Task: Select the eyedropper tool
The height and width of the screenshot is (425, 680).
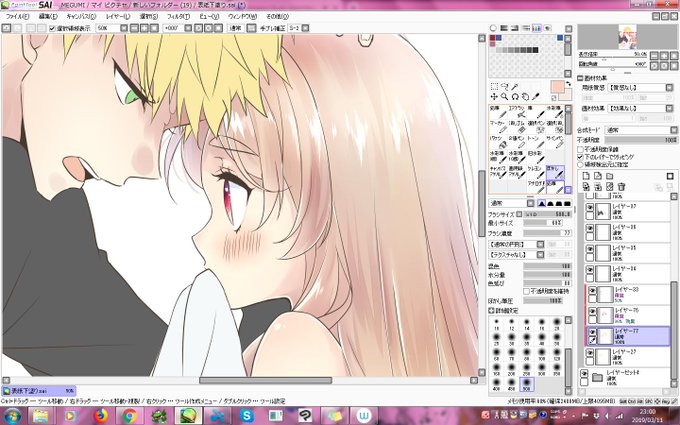Action: point(536,96)
